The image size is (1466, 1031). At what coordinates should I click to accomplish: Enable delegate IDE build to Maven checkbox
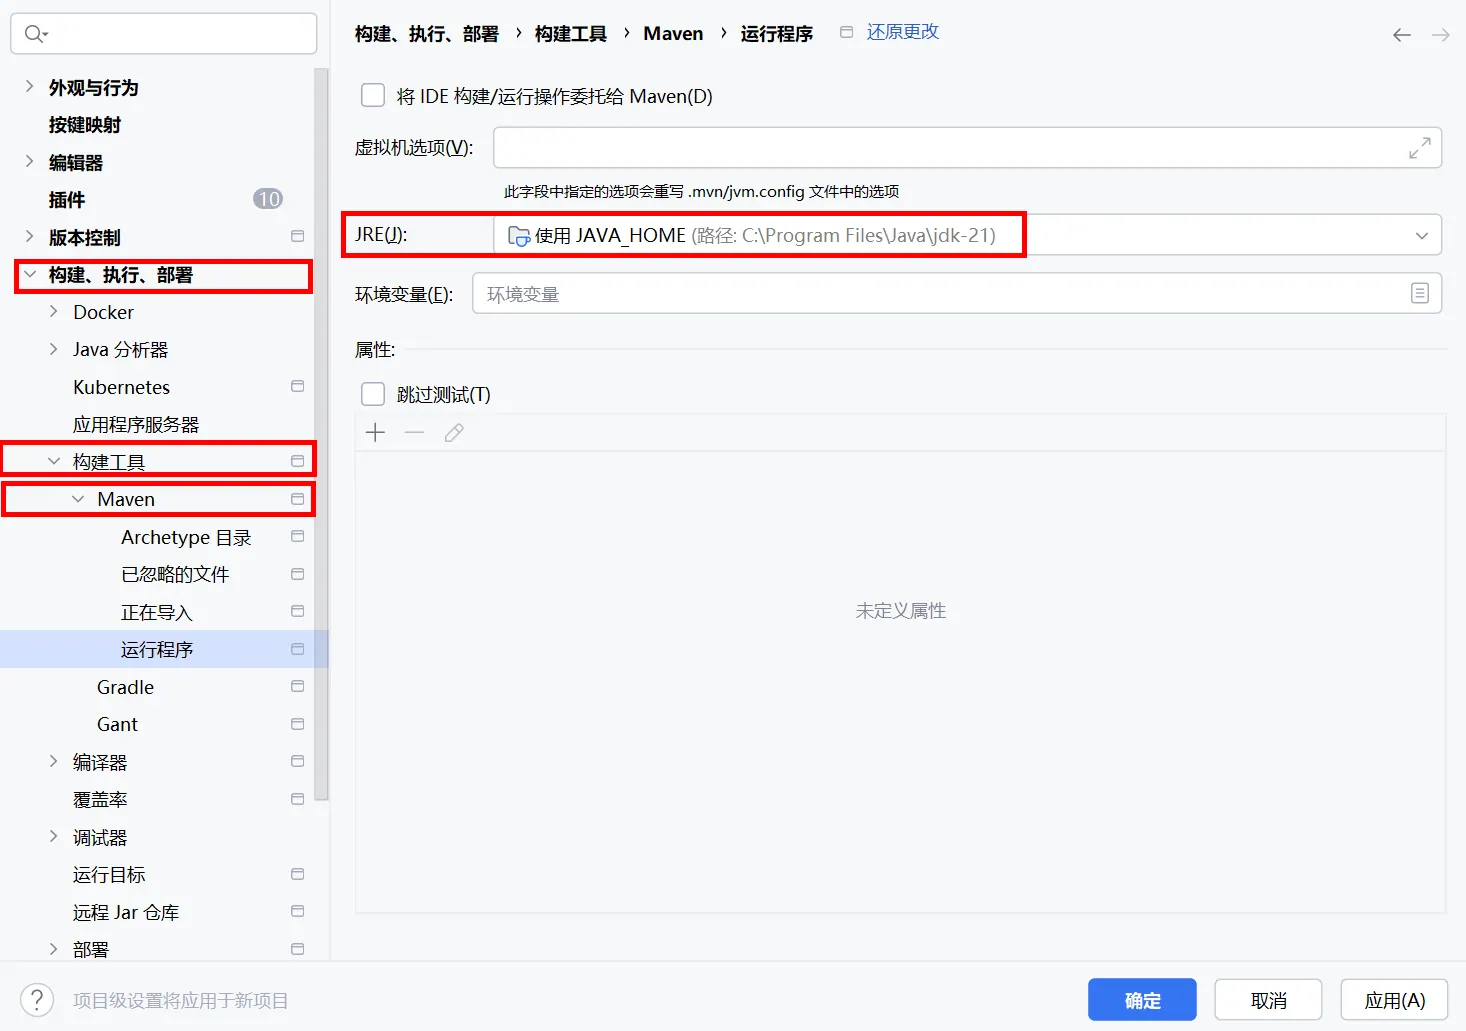coord(373,96)
